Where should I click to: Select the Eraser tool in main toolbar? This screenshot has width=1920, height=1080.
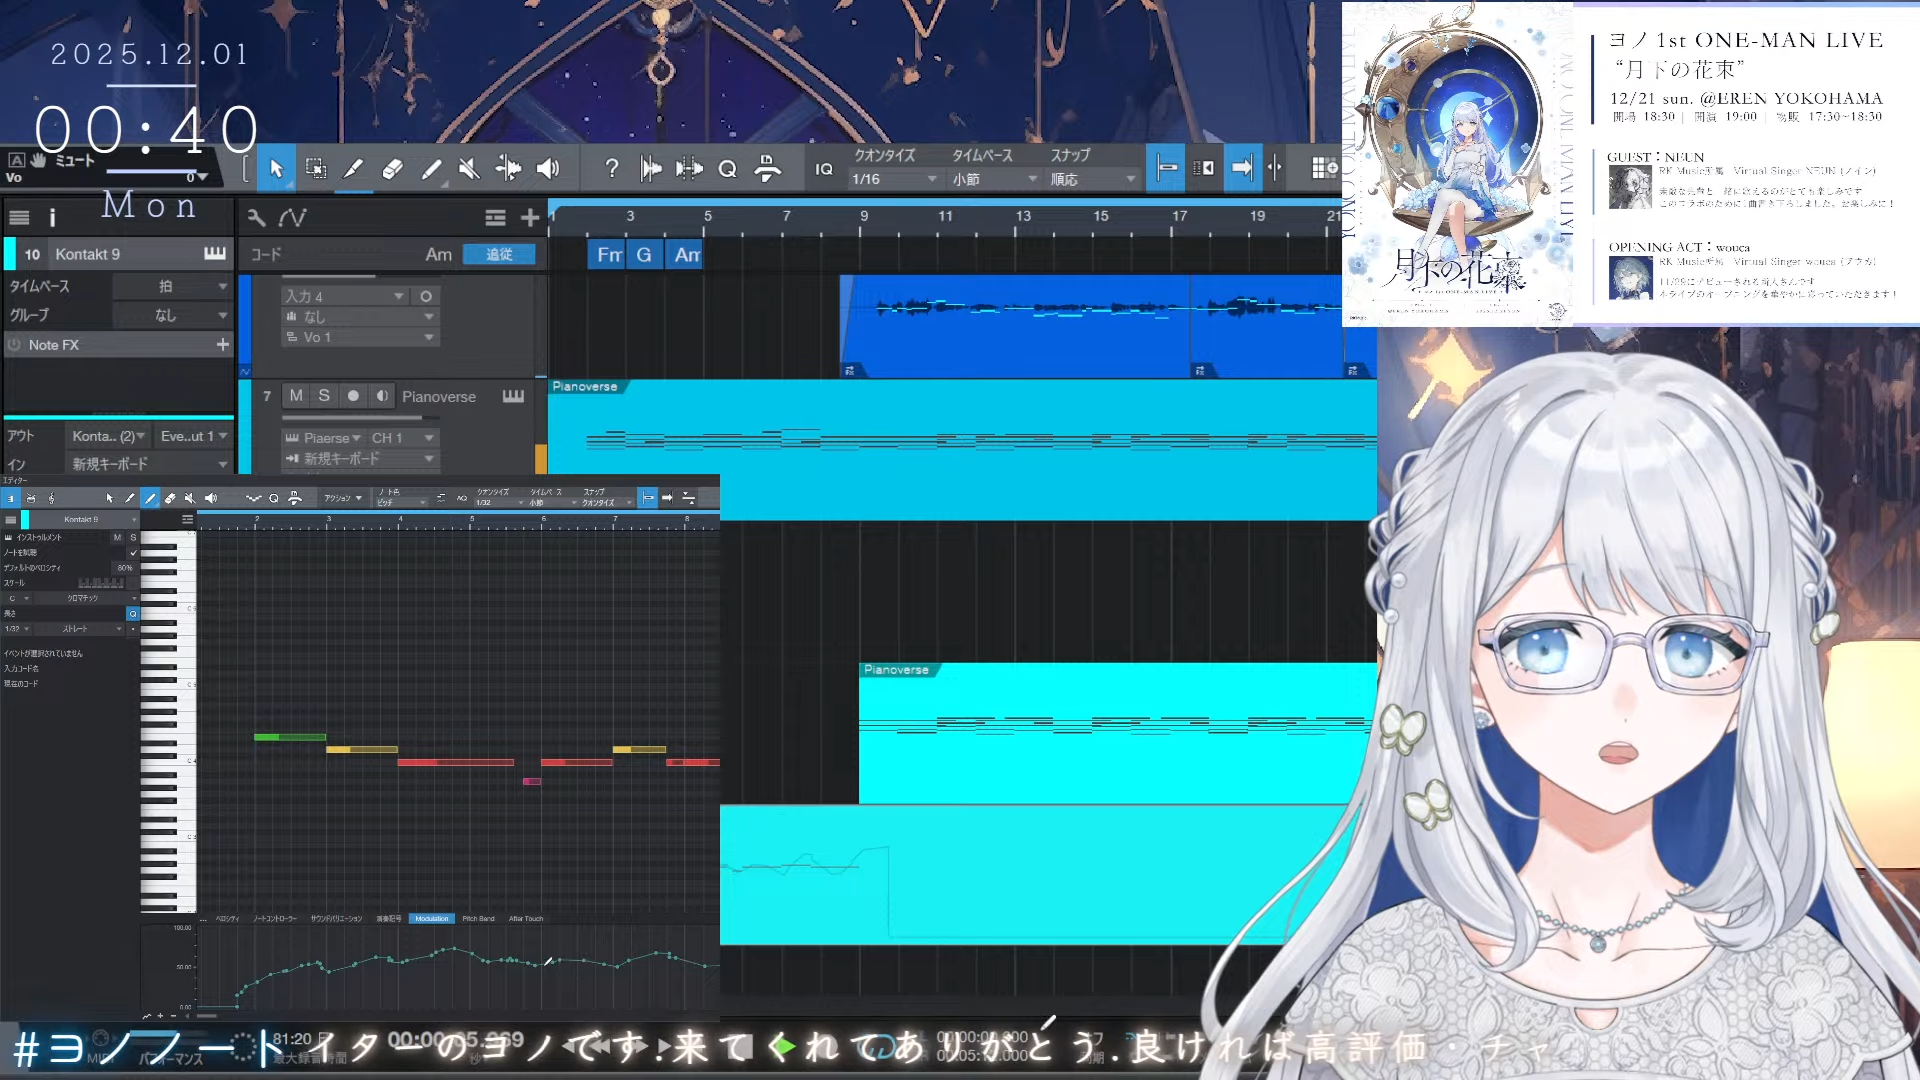392,169
